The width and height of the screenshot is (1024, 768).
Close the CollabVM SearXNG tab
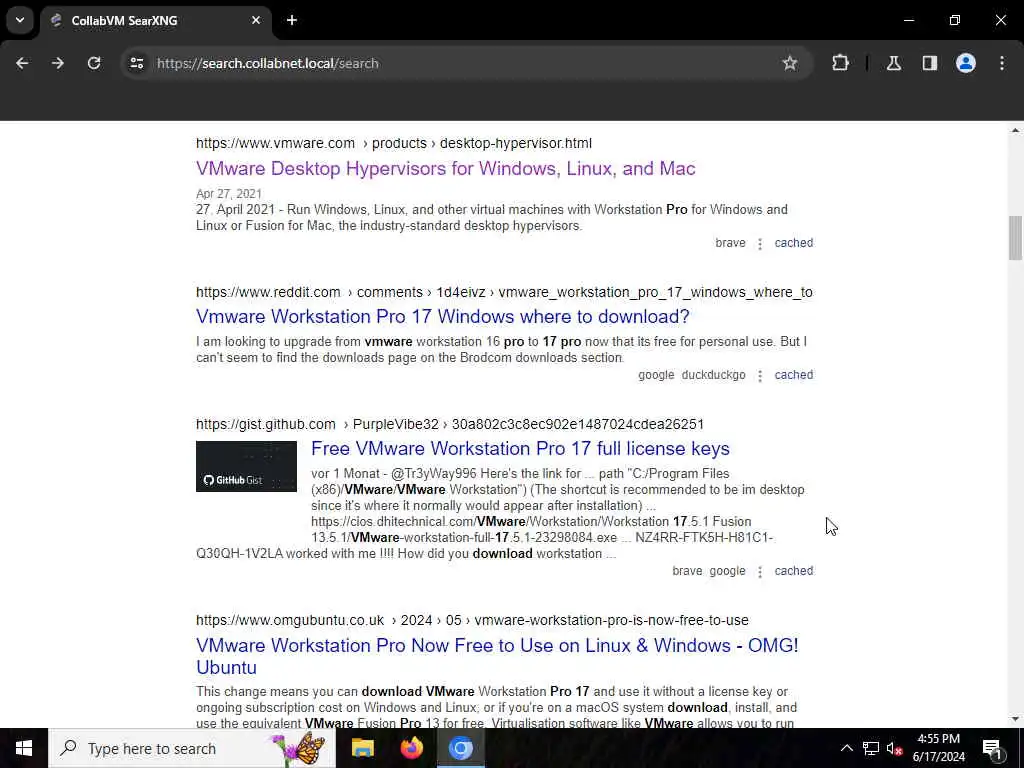click(x=256, y=20)
